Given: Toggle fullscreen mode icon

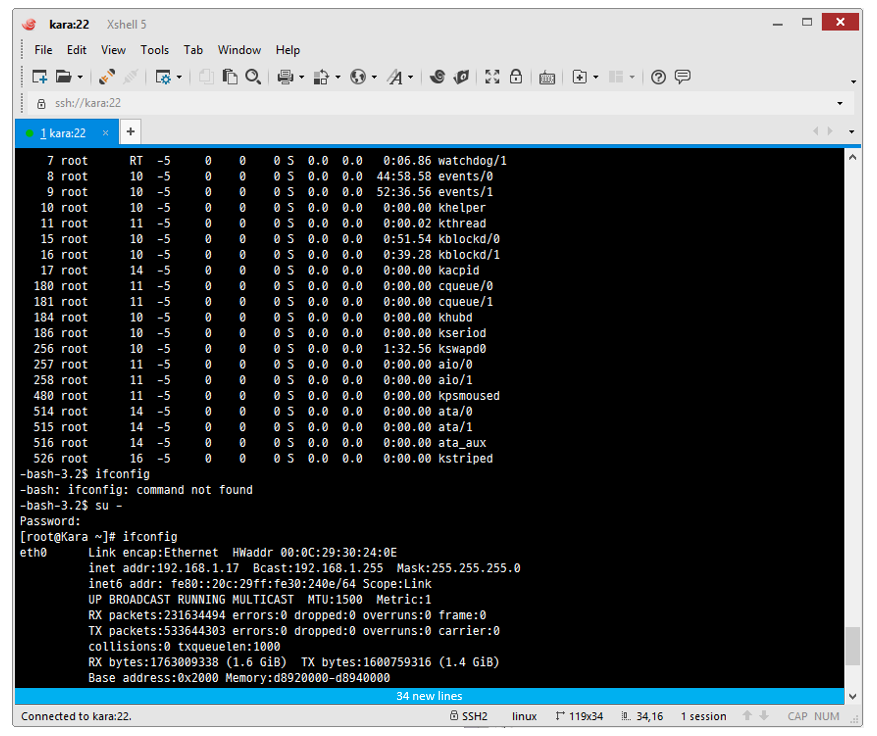Looking at the screenshot, I should click(x=492, y=77).
